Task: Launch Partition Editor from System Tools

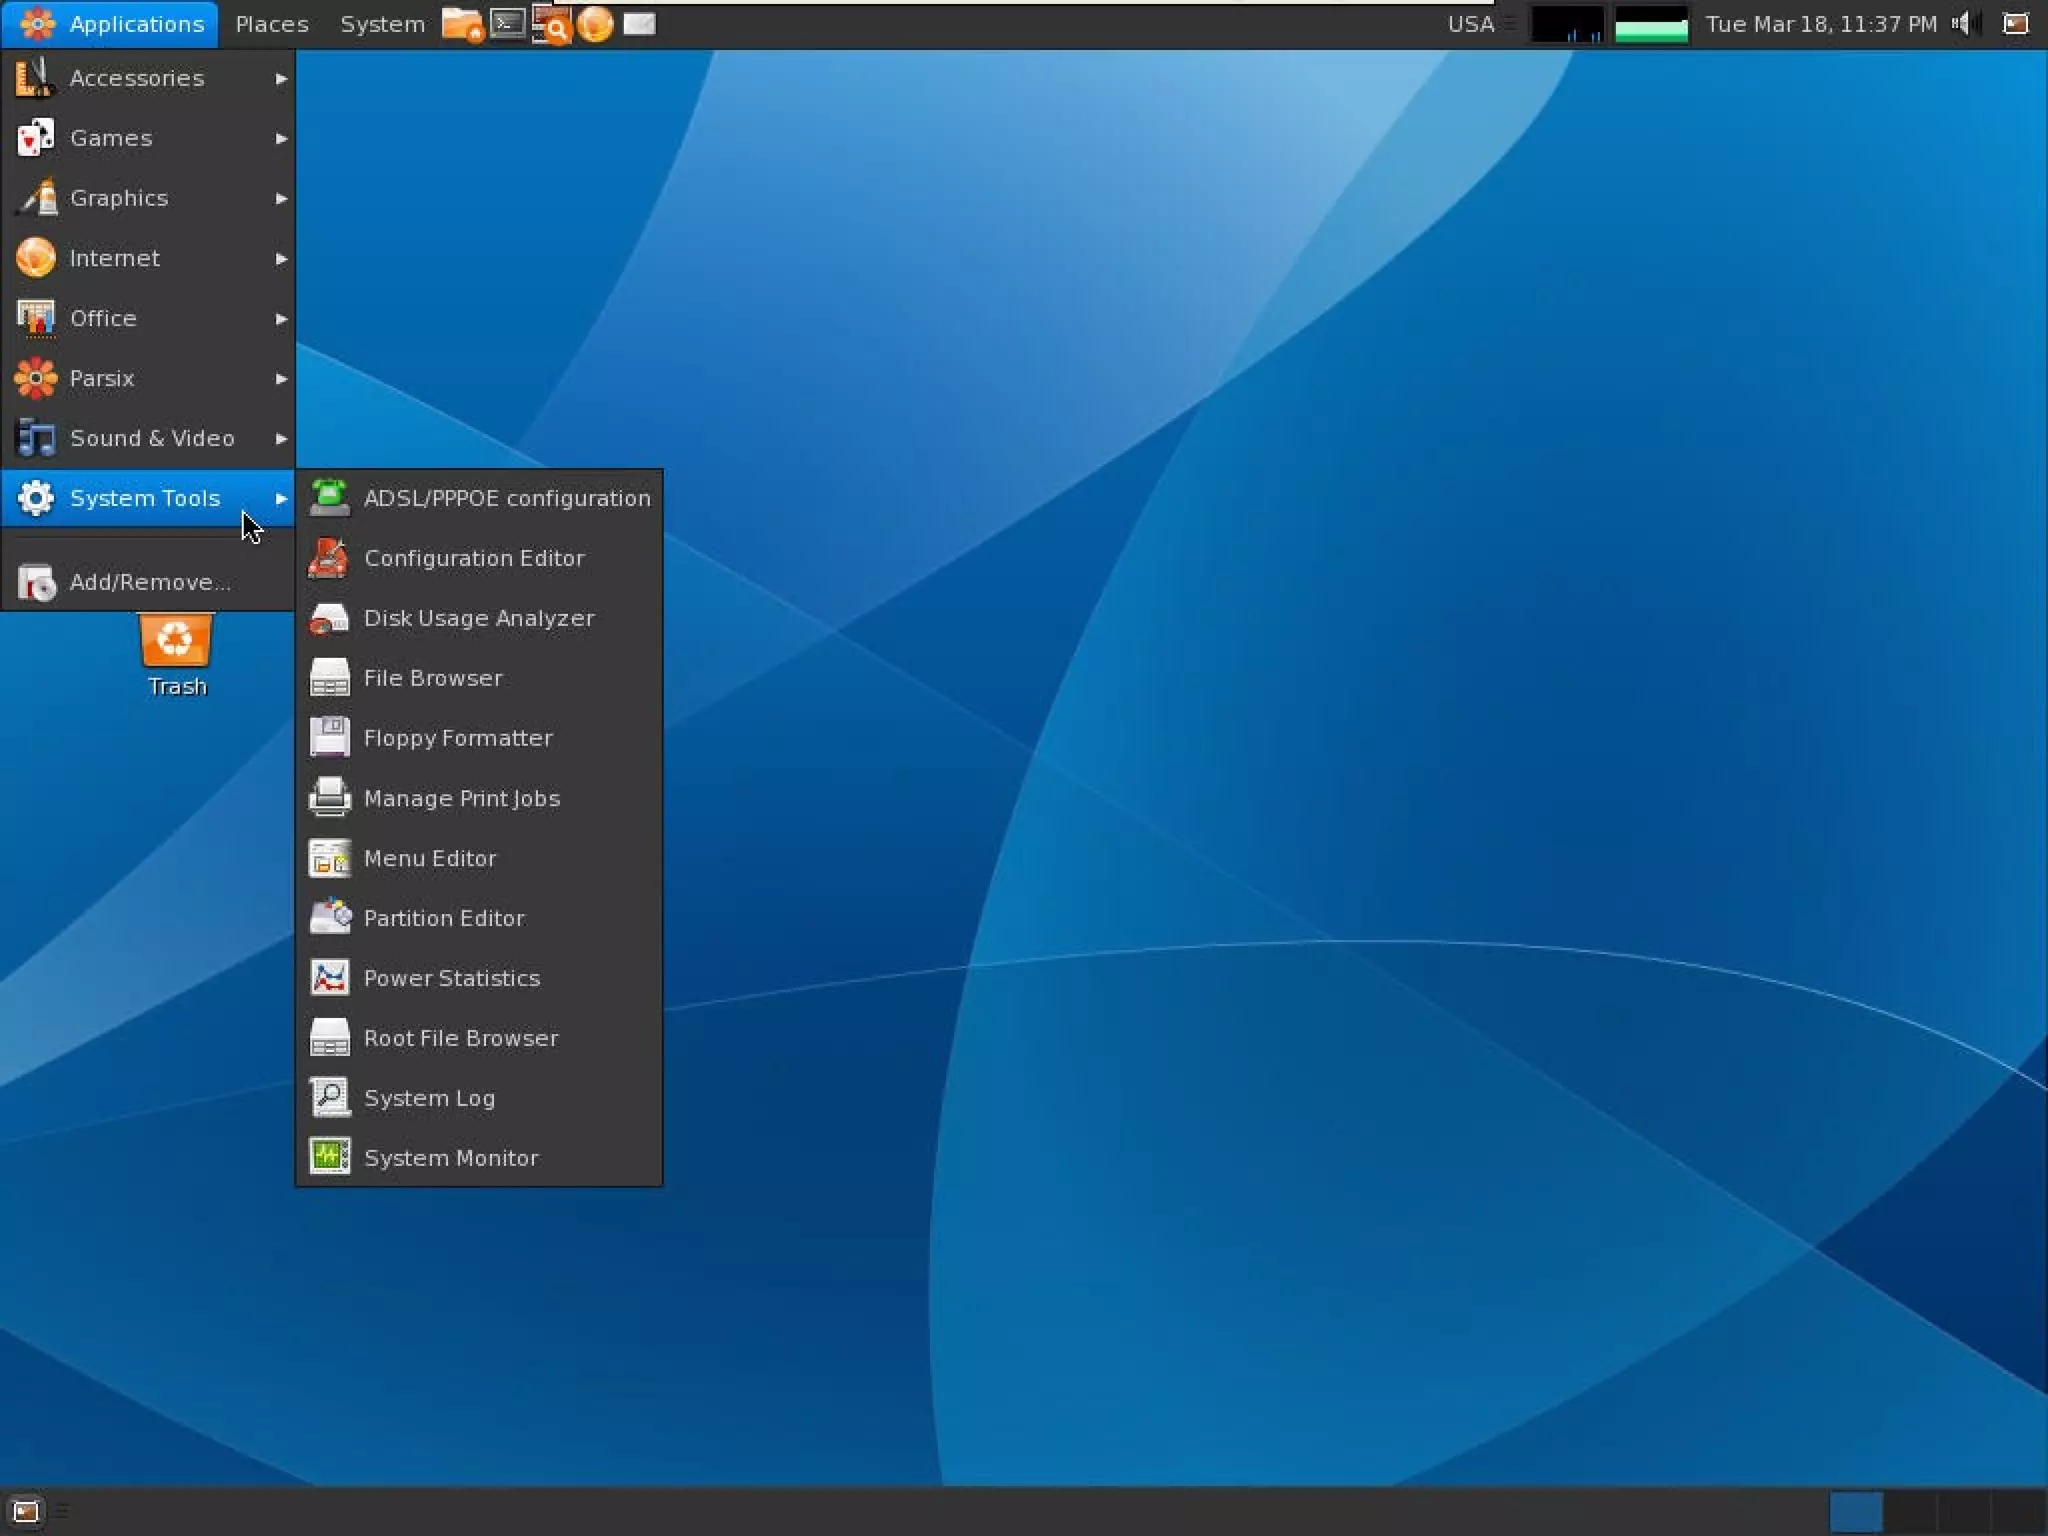Action: [x=443, y=917]
